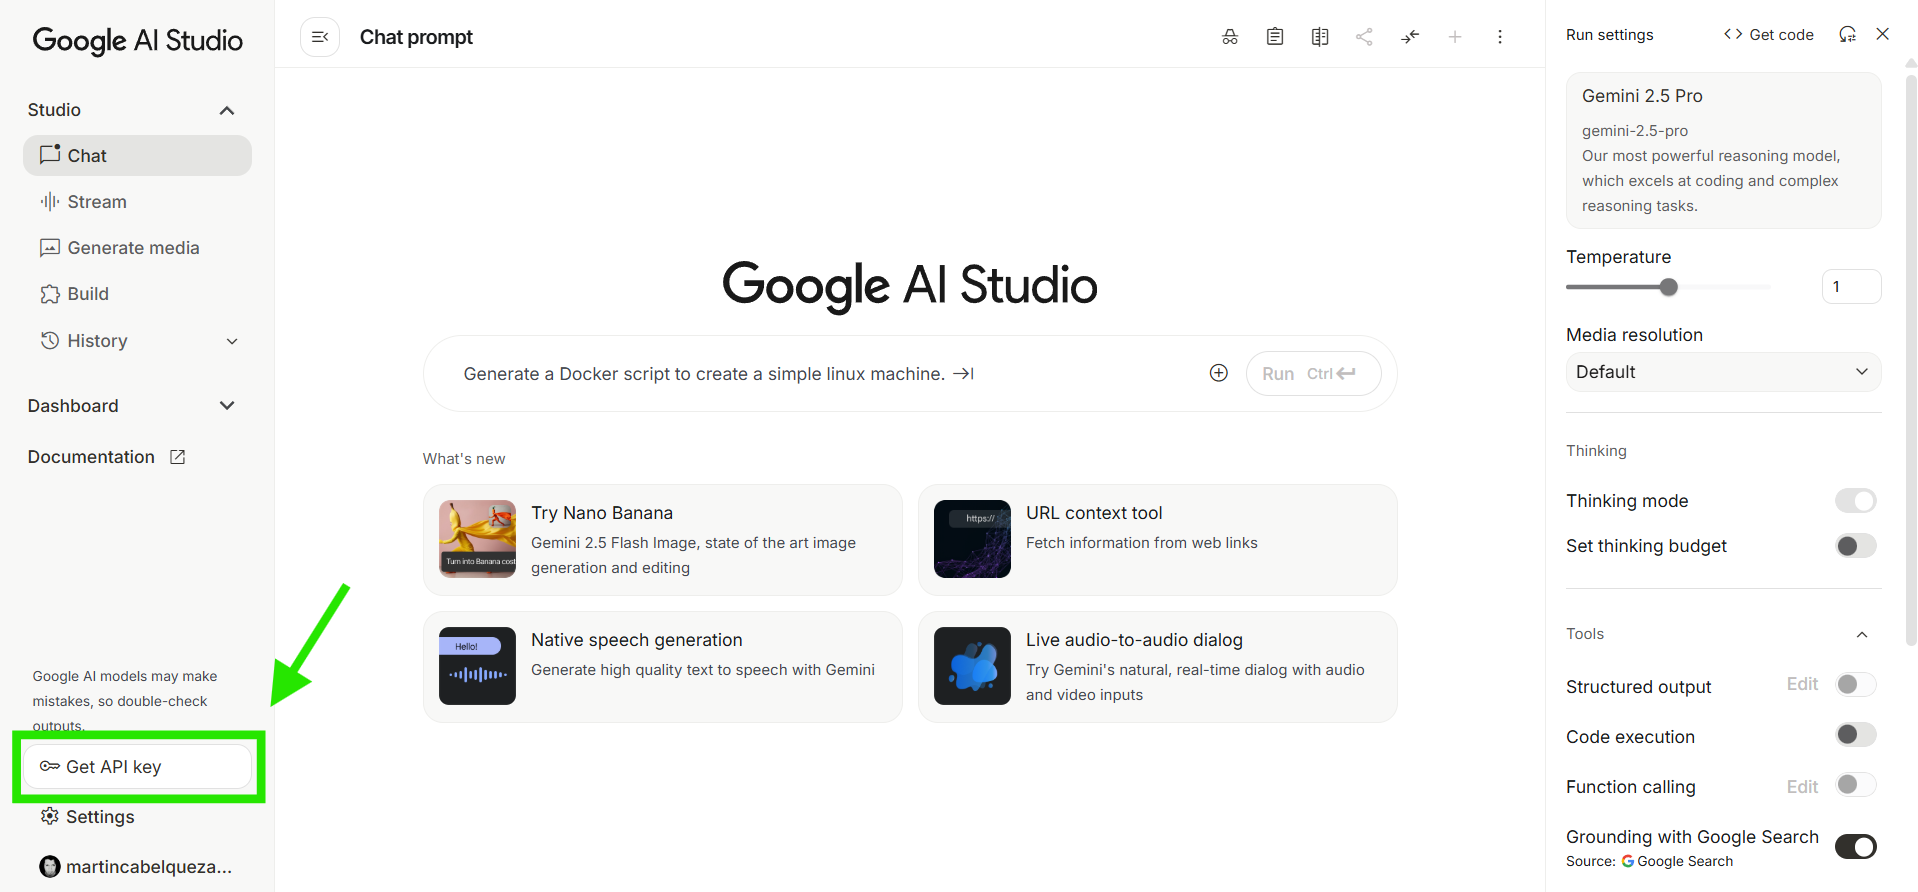Open the Live audio-to-audio dialog card
The height and width of the screenshot is (892, 1918).
tap(1158, 667)
